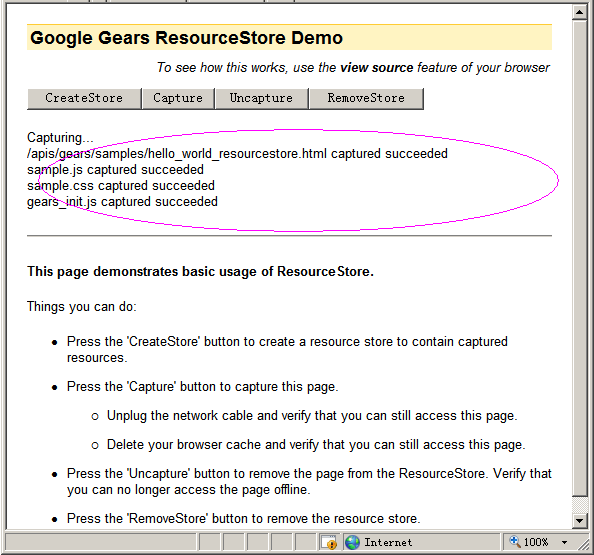594x555 pixels.
Task: Click the Internet zone label
Action: [388, 542]
